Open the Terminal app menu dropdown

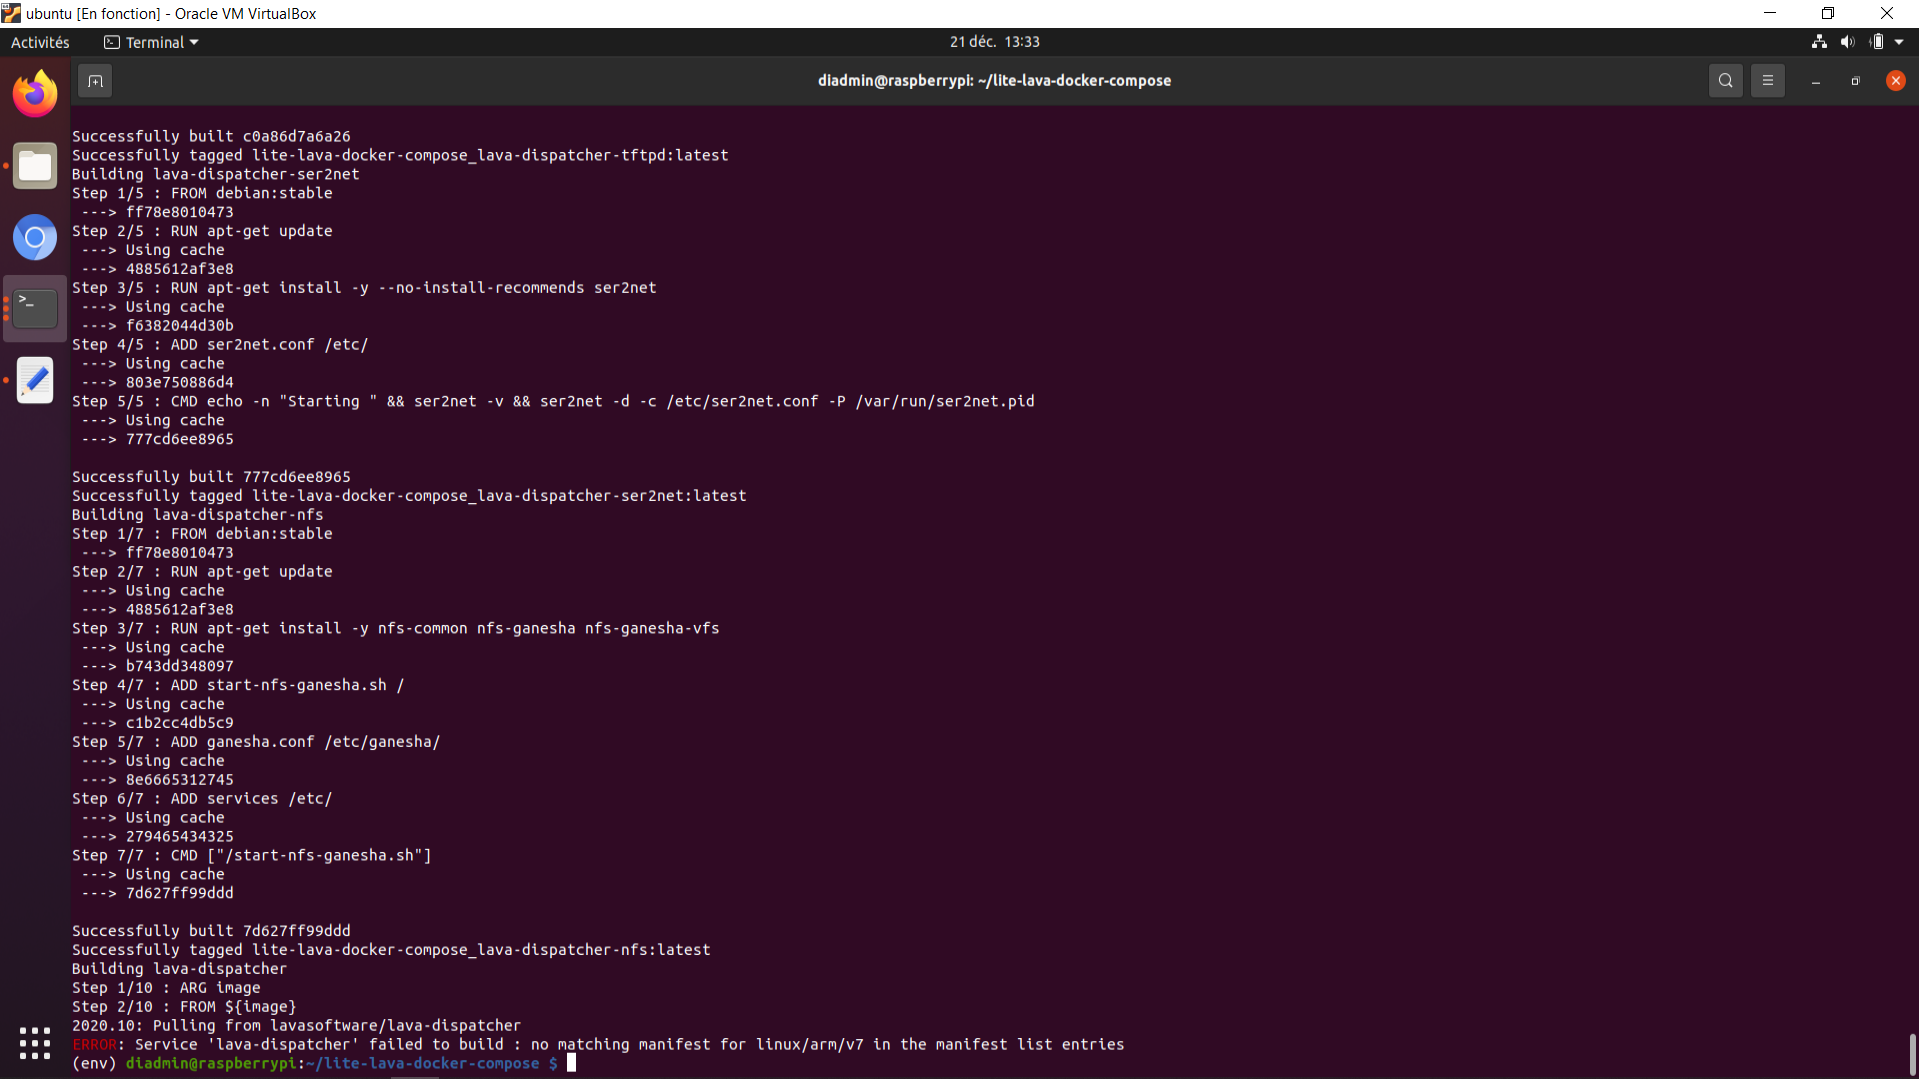point(151,42)
